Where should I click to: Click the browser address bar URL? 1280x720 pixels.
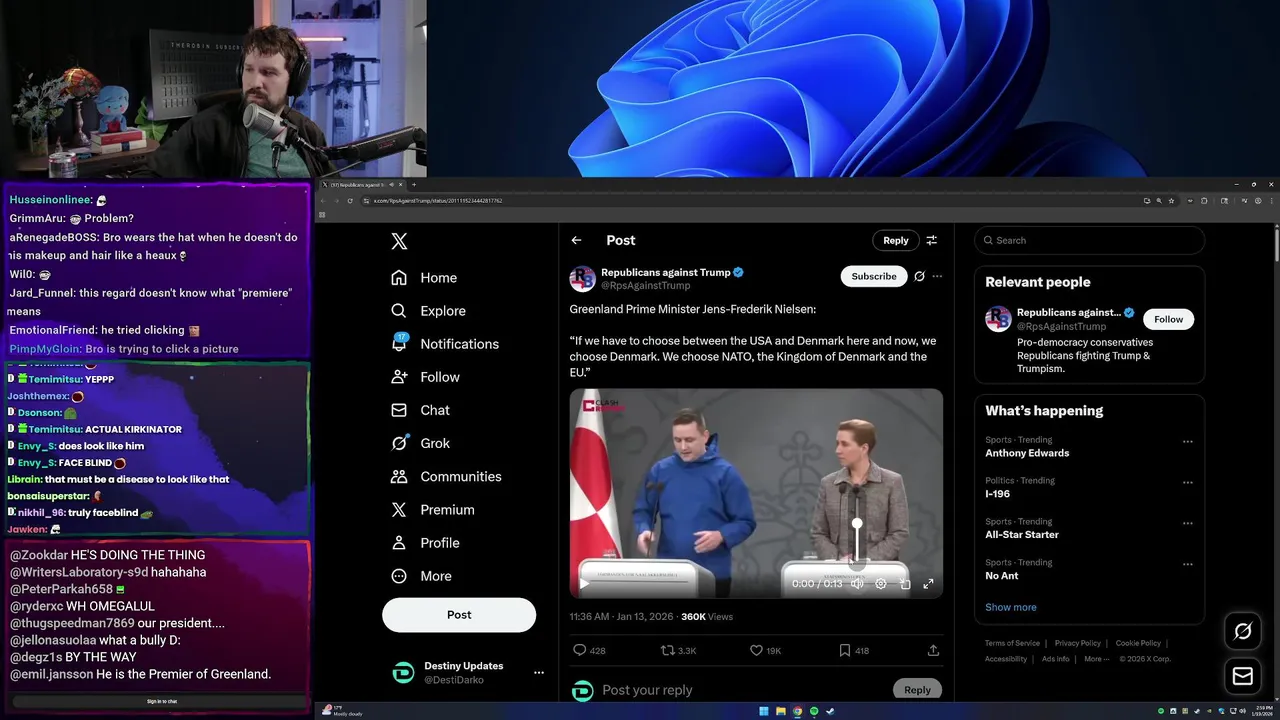tap(437, 201)
